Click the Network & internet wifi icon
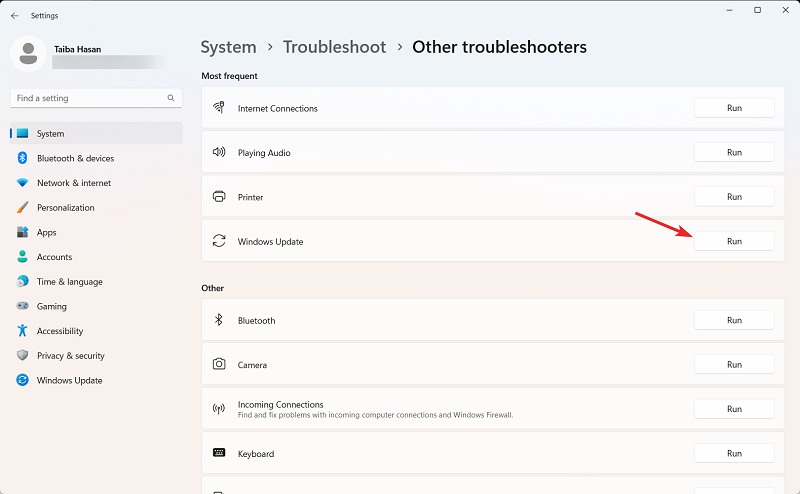The image size is (800, 494). tap(22, 183)
